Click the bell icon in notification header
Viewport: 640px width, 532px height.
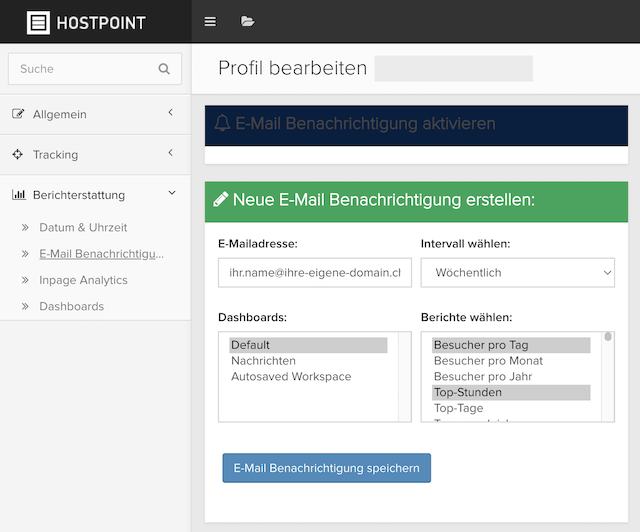(x=222, y=123)
